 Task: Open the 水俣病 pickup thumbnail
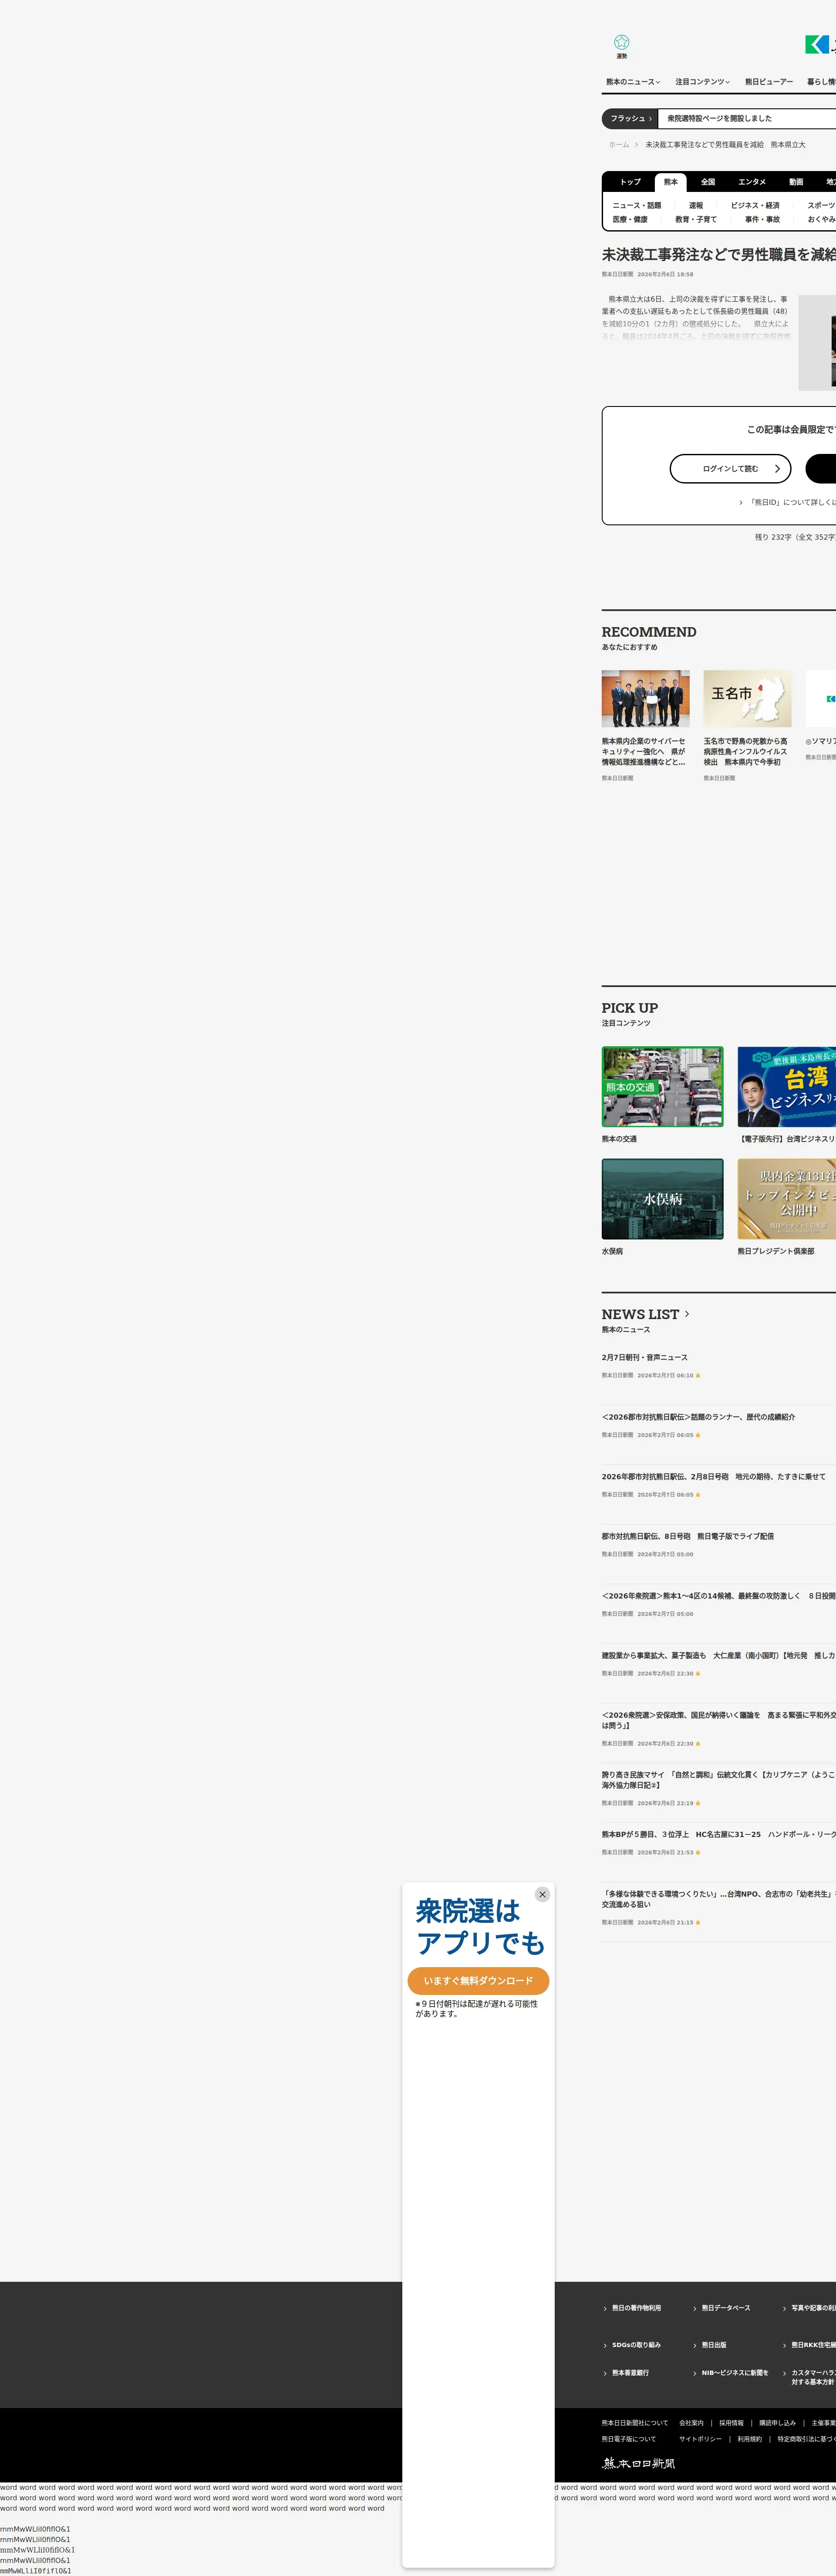click(x=662, y=1199)
